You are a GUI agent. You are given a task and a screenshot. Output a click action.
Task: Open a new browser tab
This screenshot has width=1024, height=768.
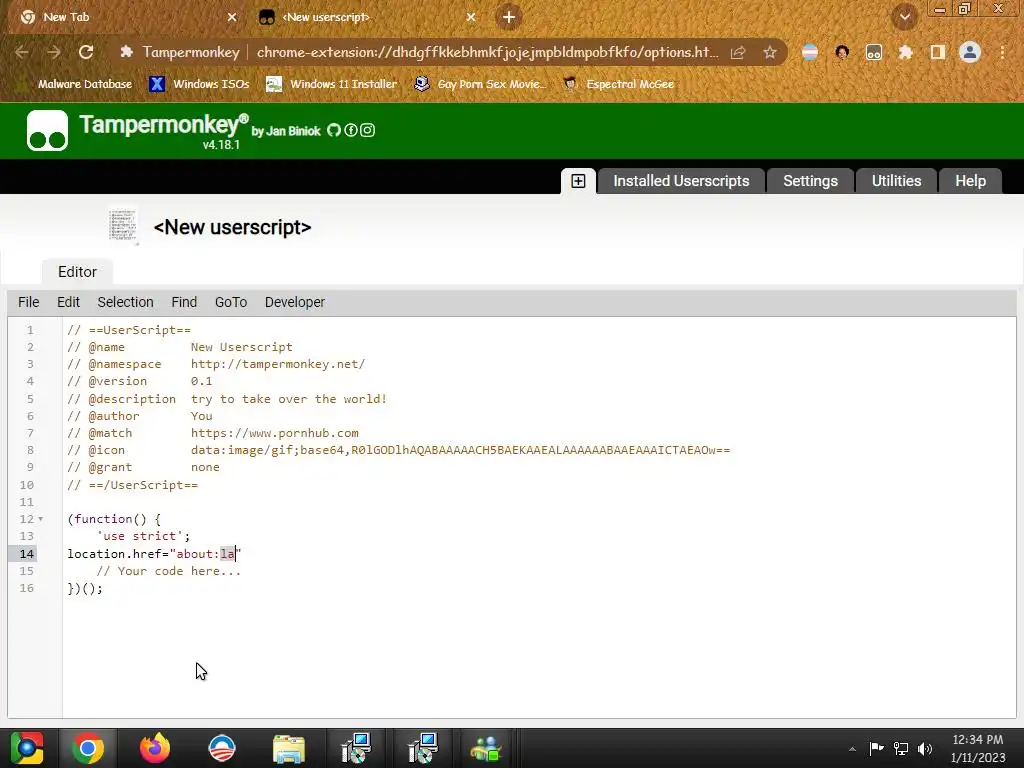coord(509,17)
